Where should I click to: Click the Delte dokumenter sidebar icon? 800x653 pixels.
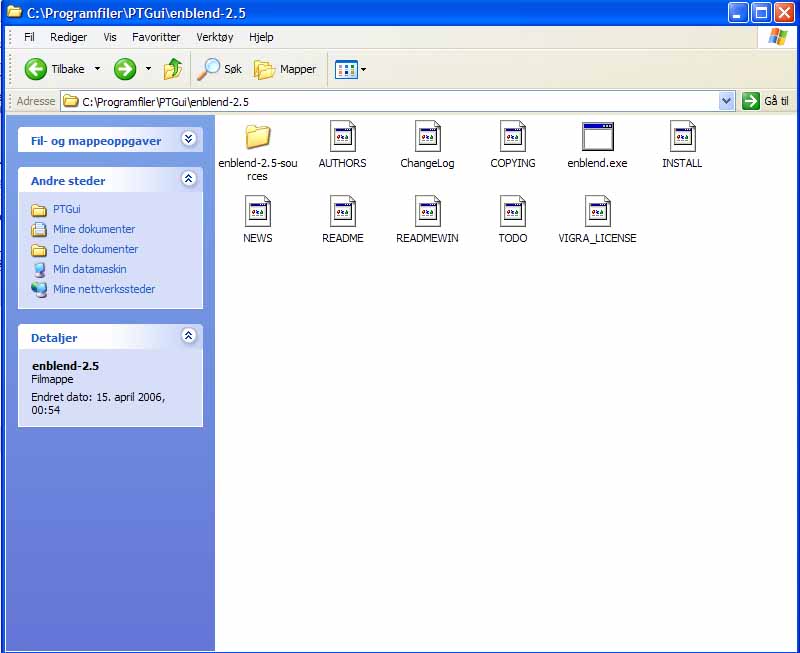39,250
